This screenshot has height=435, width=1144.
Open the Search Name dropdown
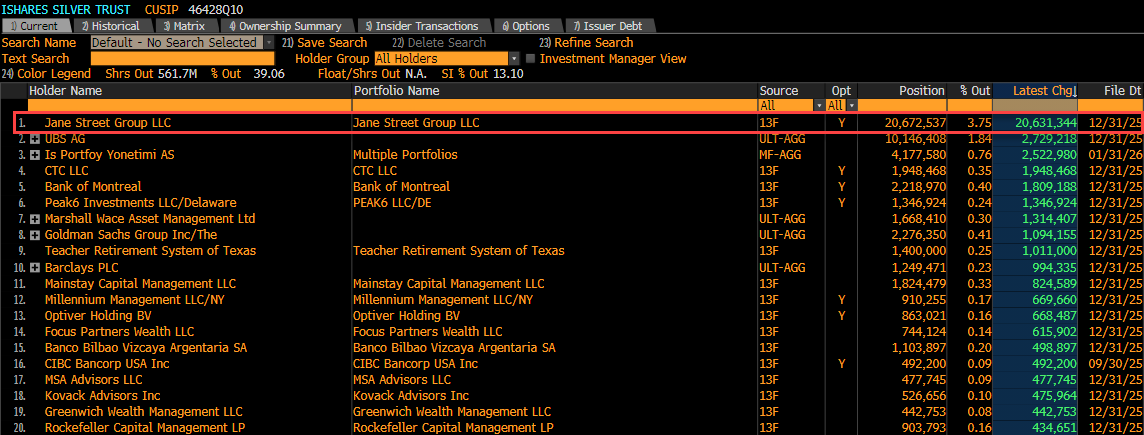[x=269, y=43]
